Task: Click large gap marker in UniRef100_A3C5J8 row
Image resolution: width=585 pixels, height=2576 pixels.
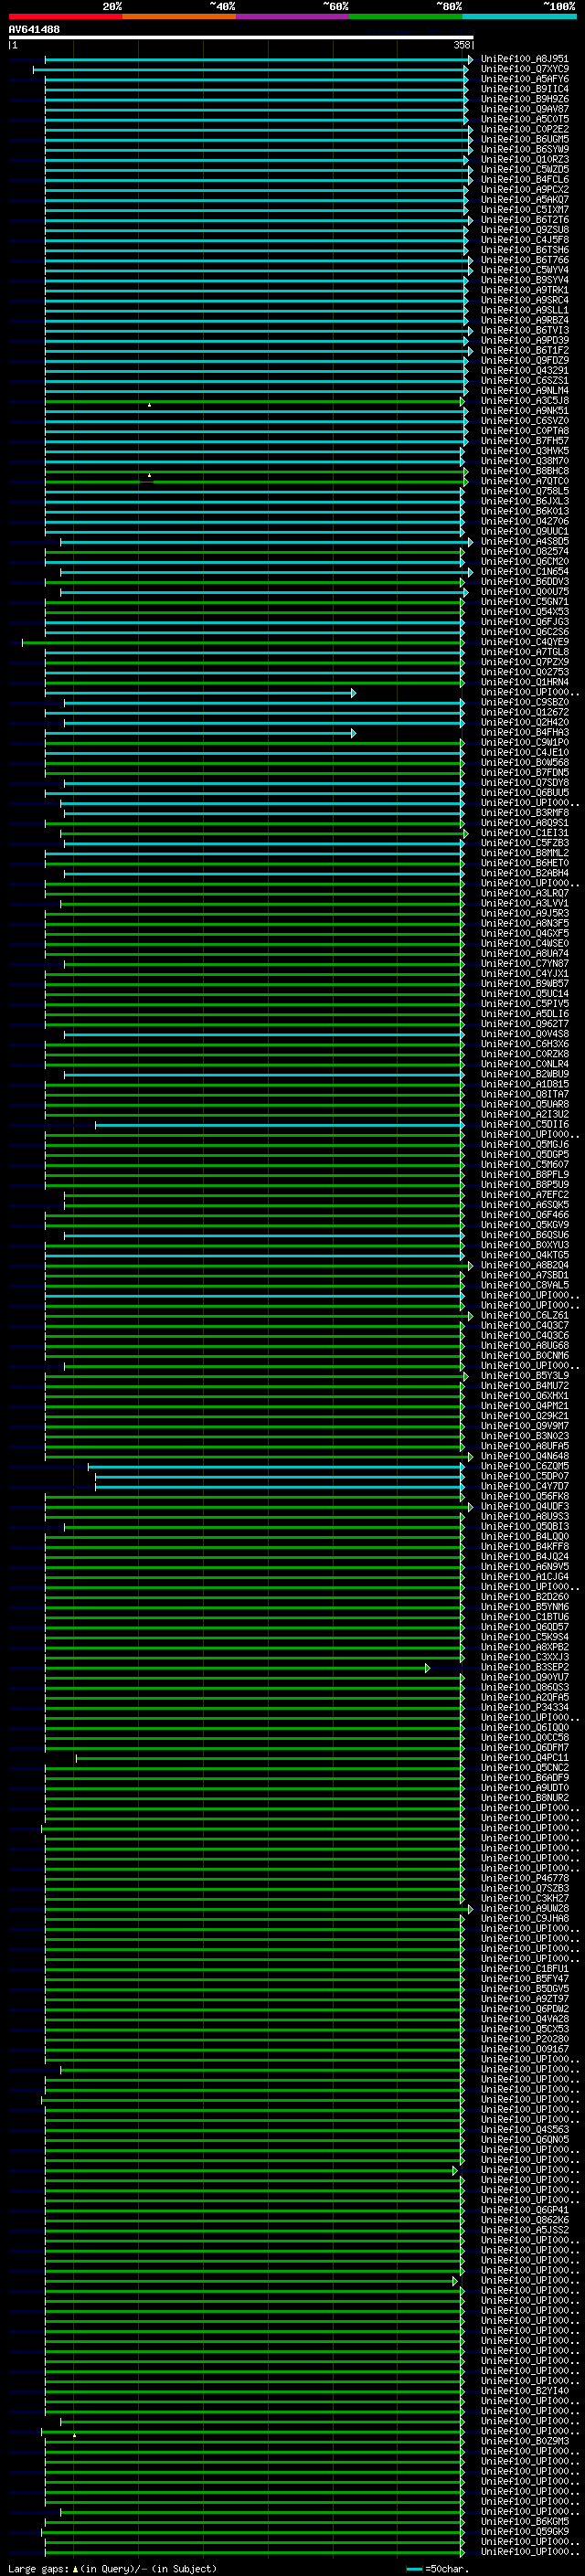Action: [149, 404]
